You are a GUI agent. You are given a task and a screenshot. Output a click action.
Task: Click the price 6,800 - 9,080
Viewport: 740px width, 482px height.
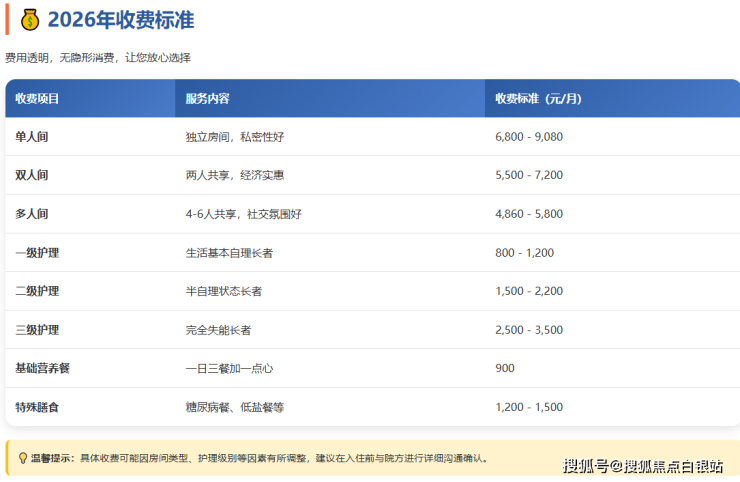point(529,136)
